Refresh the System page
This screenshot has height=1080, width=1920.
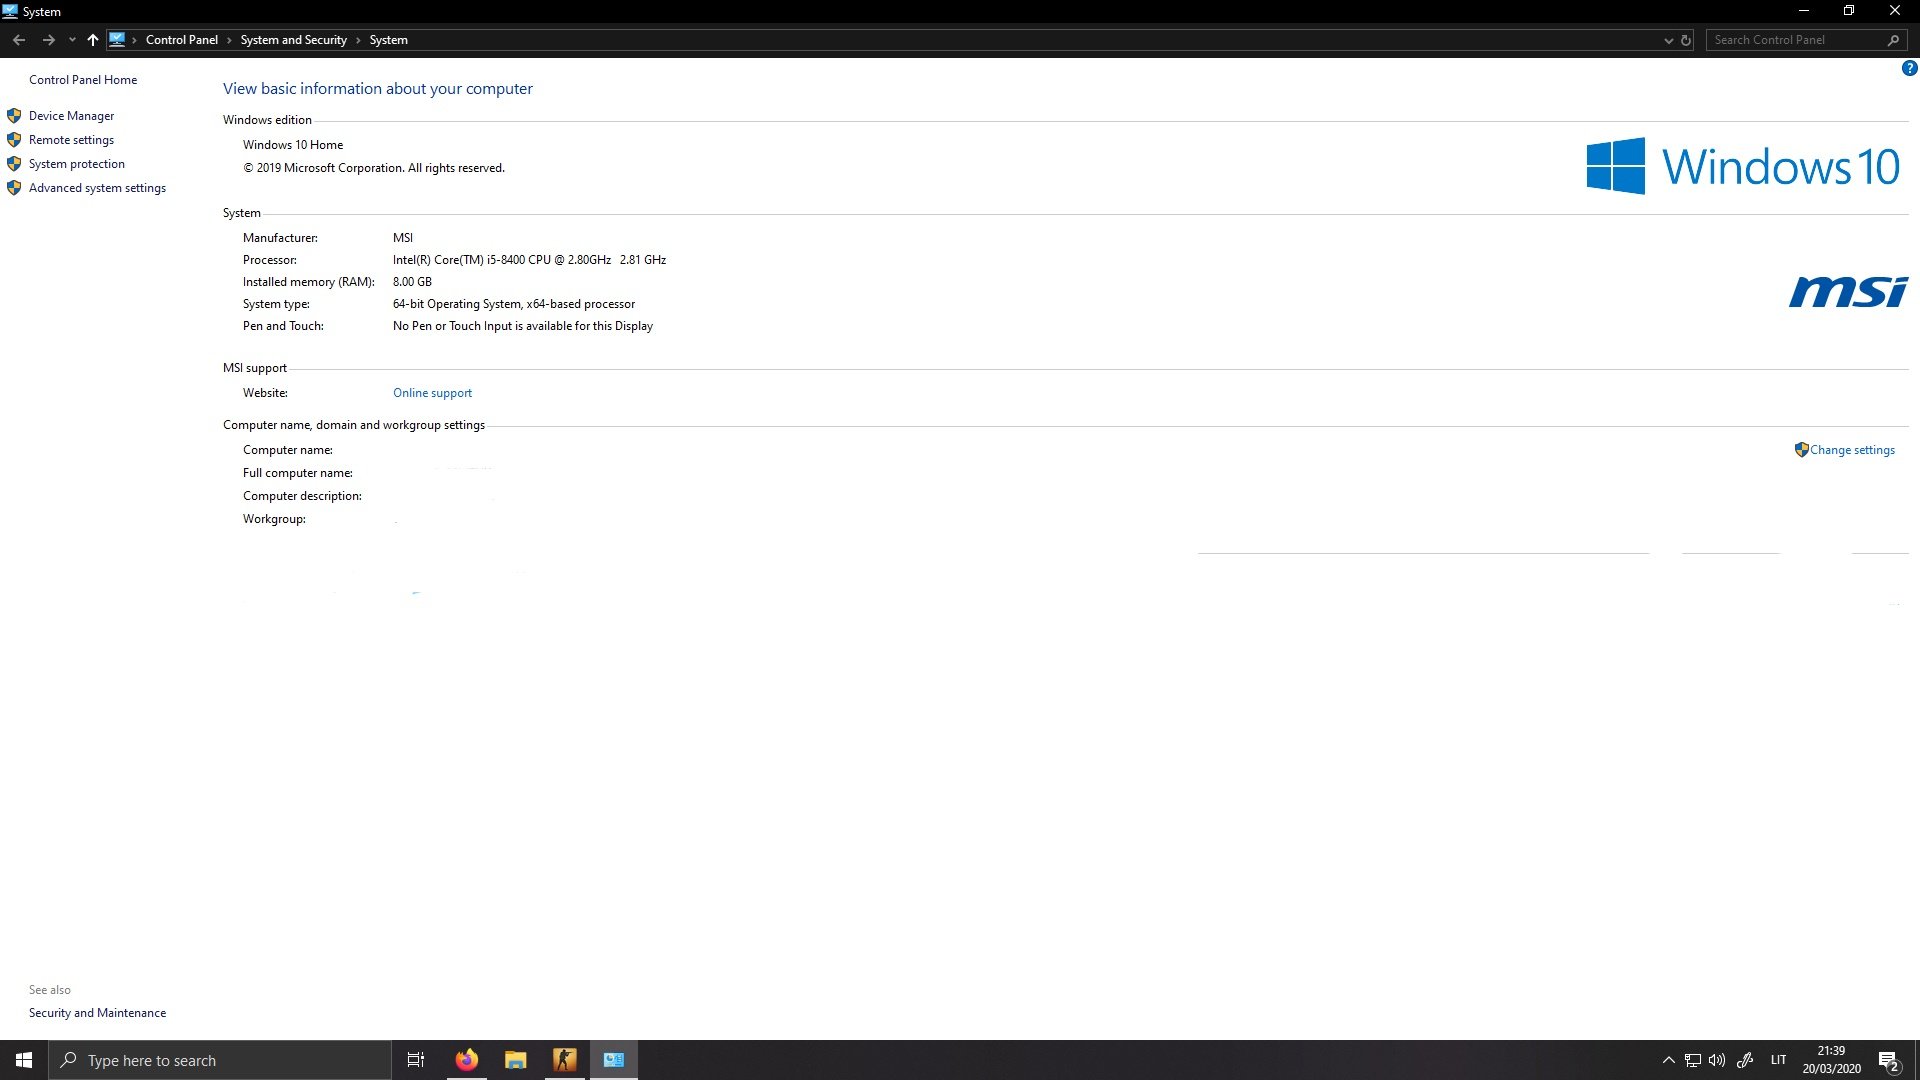point(1686,40)
